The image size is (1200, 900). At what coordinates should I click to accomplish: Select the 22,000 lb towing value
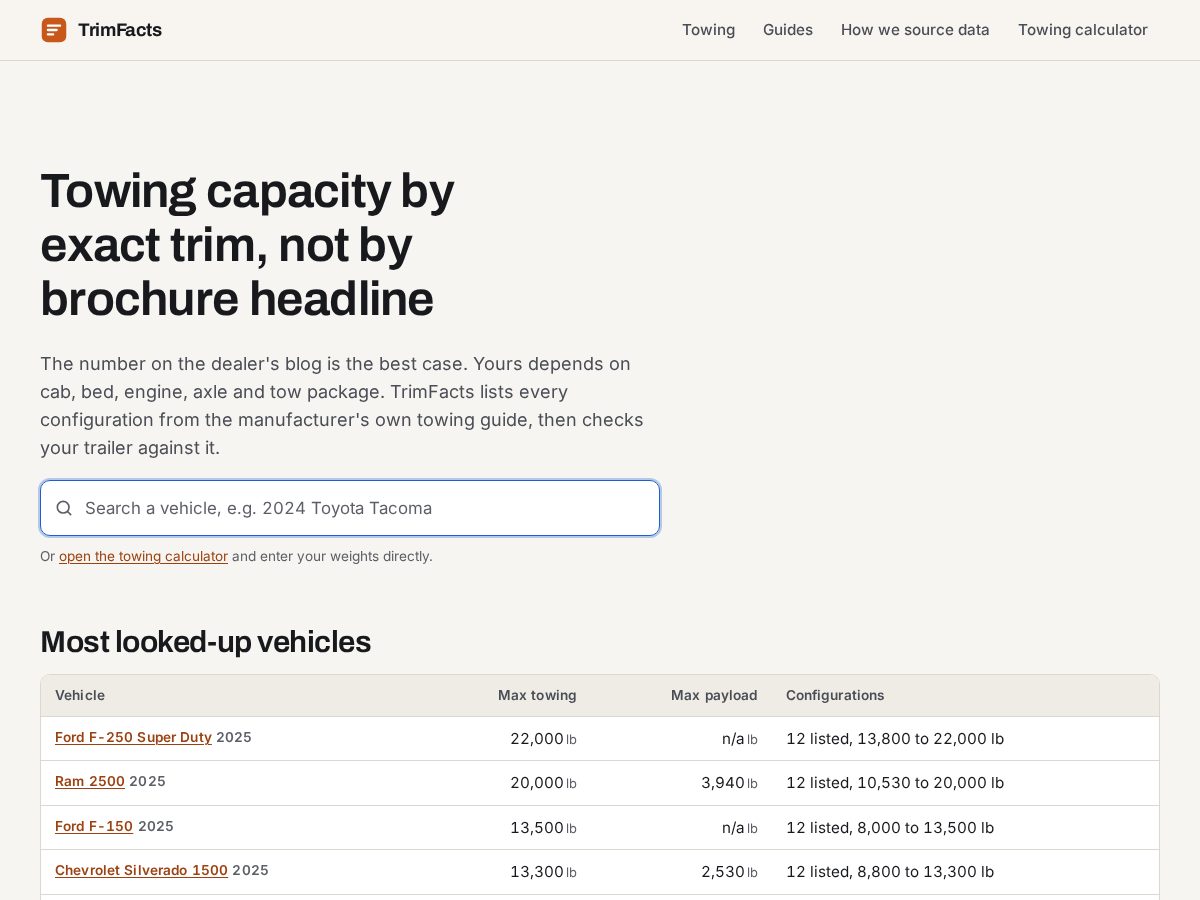[543, 739]
